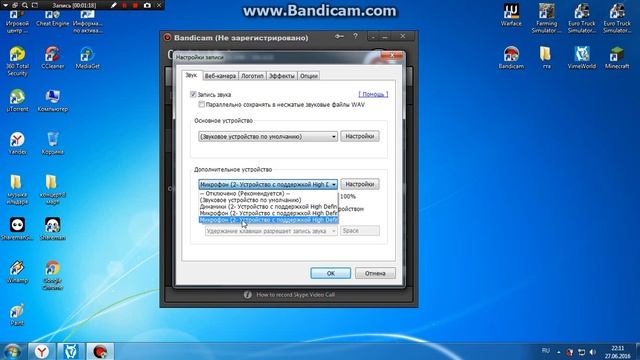Activate the pencil drawing tool on recording bar
This screenshot has height=360, width=640.
(x=114, y=5)
